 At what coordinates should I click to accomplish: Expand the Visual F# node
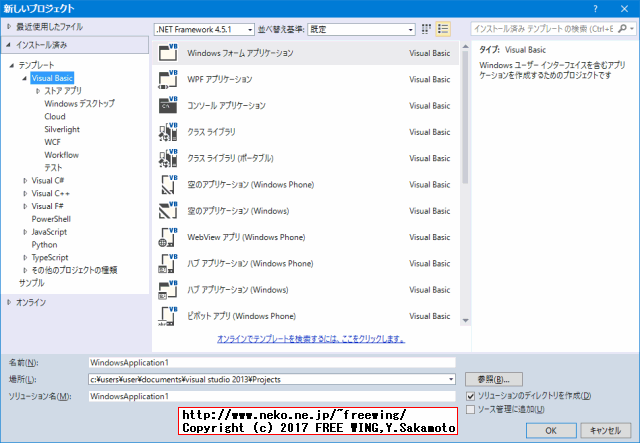(25, 206)
